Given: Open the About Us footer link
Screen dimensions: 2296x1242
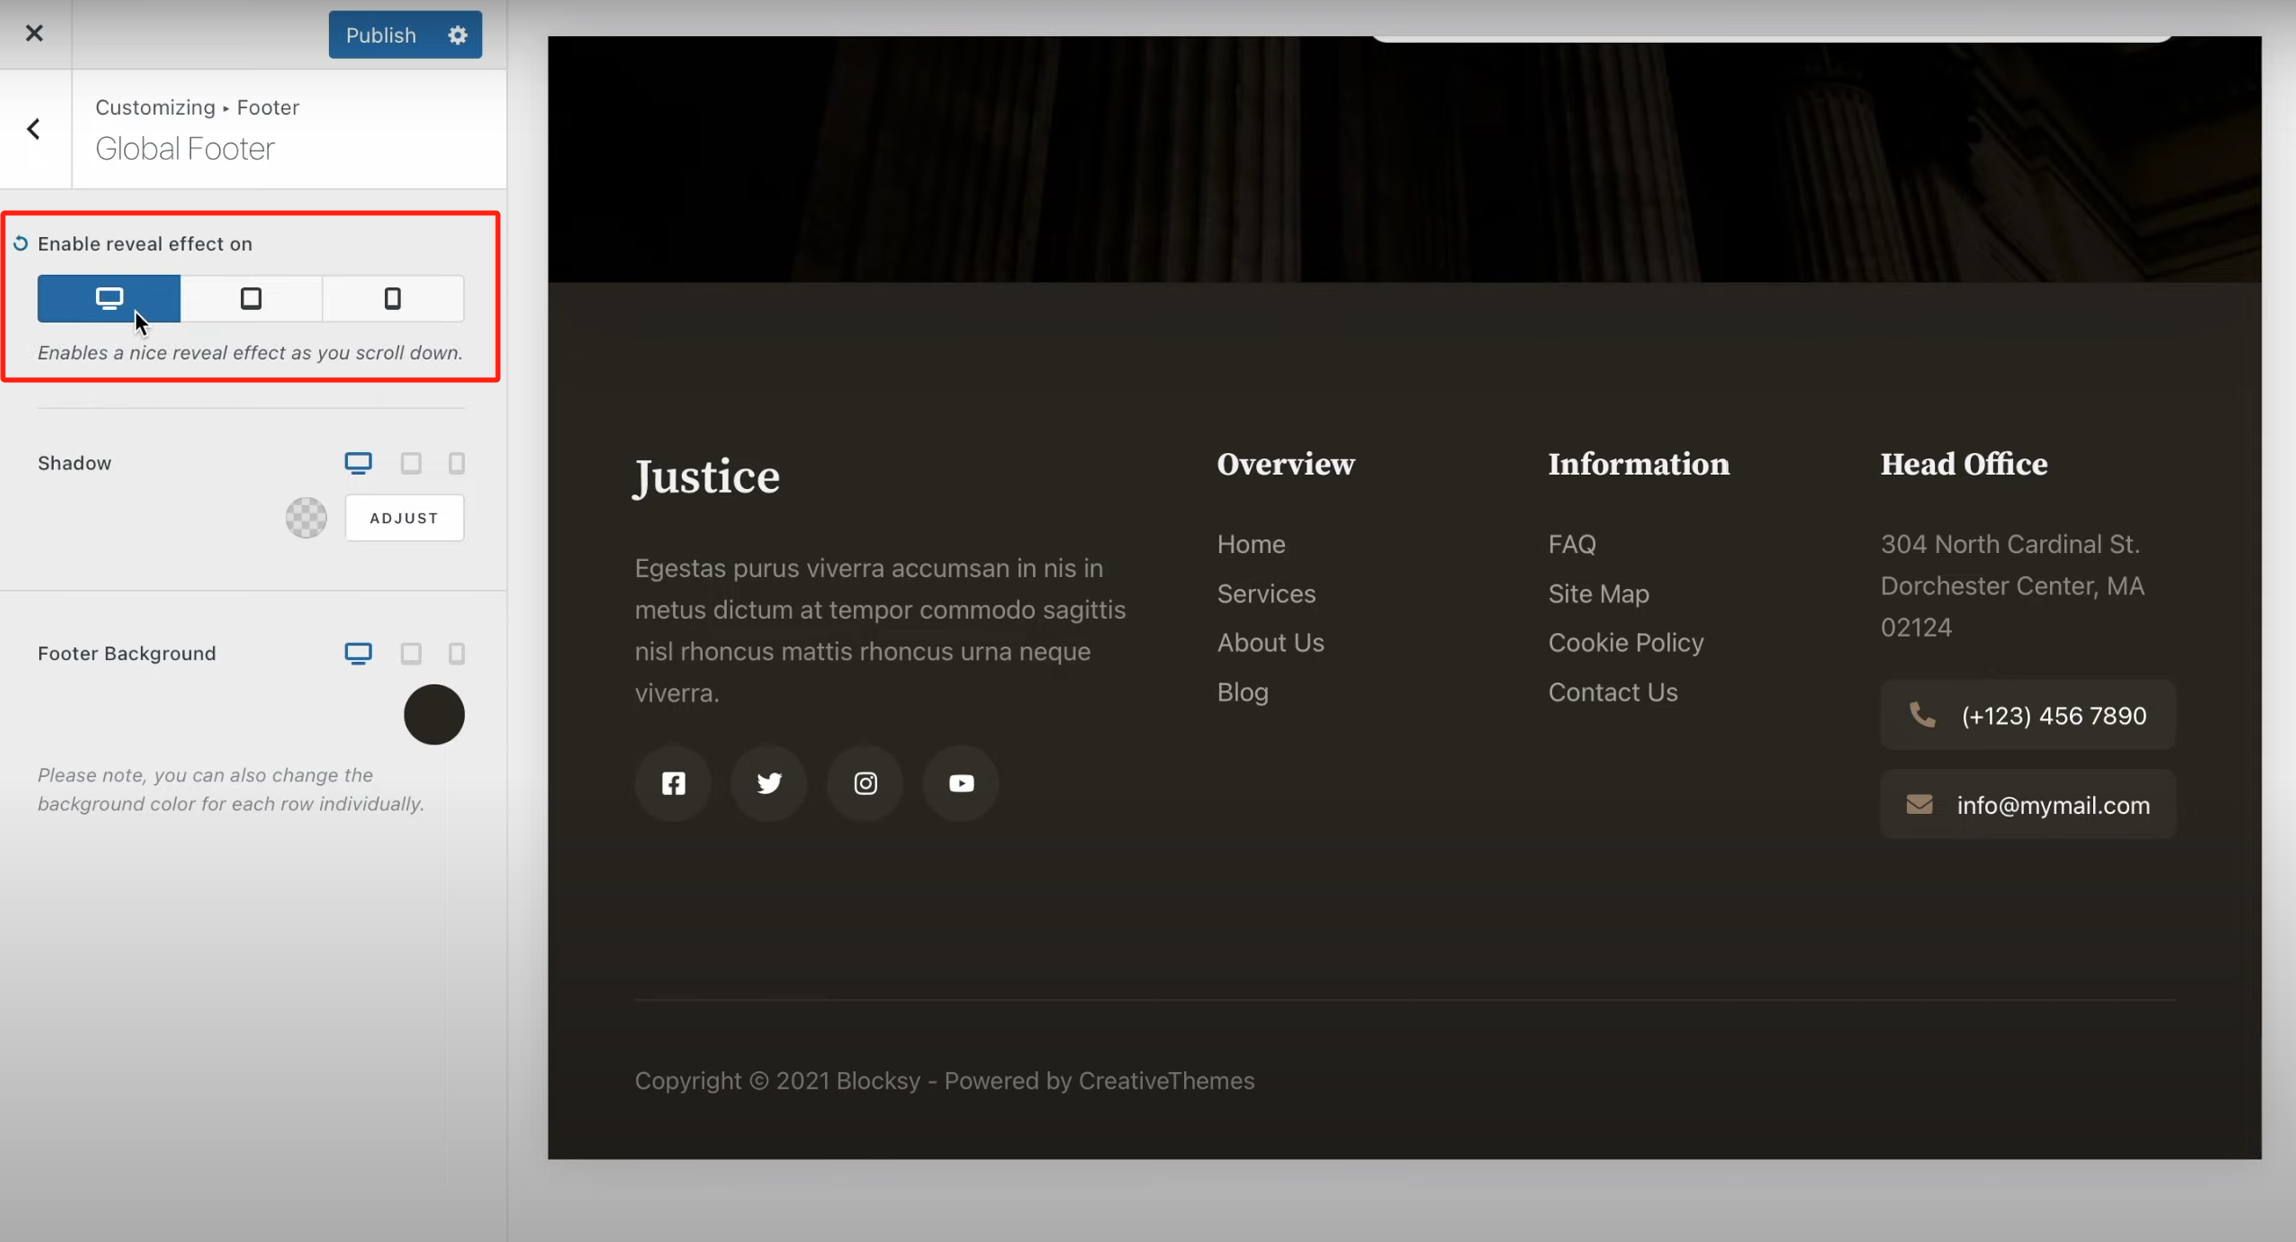Looking at the screenshot, I should coord(1270,642).
